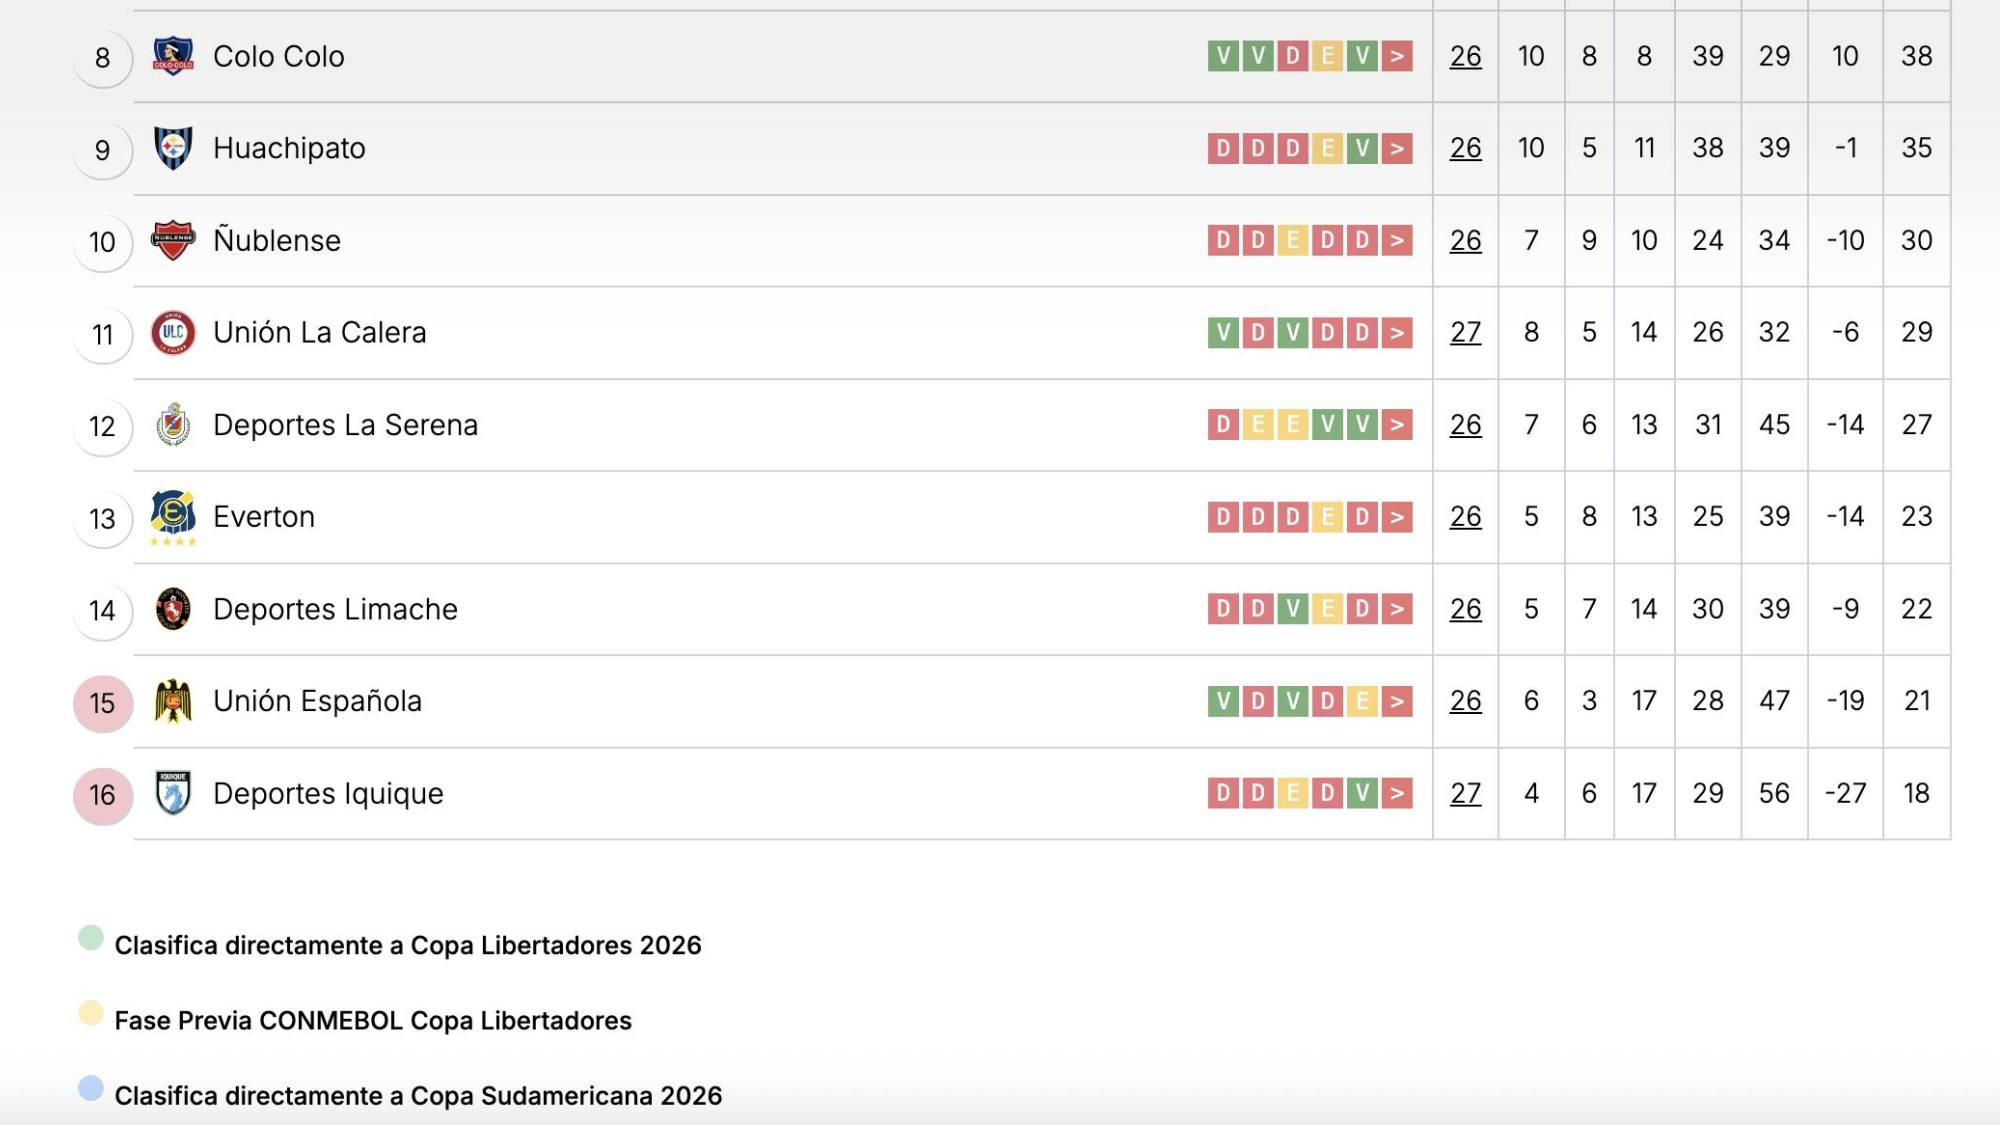Screen dimensions: 2000x1125
Task: Expand Deportes Iquique's form chevron
Action: coord(1396,793)
